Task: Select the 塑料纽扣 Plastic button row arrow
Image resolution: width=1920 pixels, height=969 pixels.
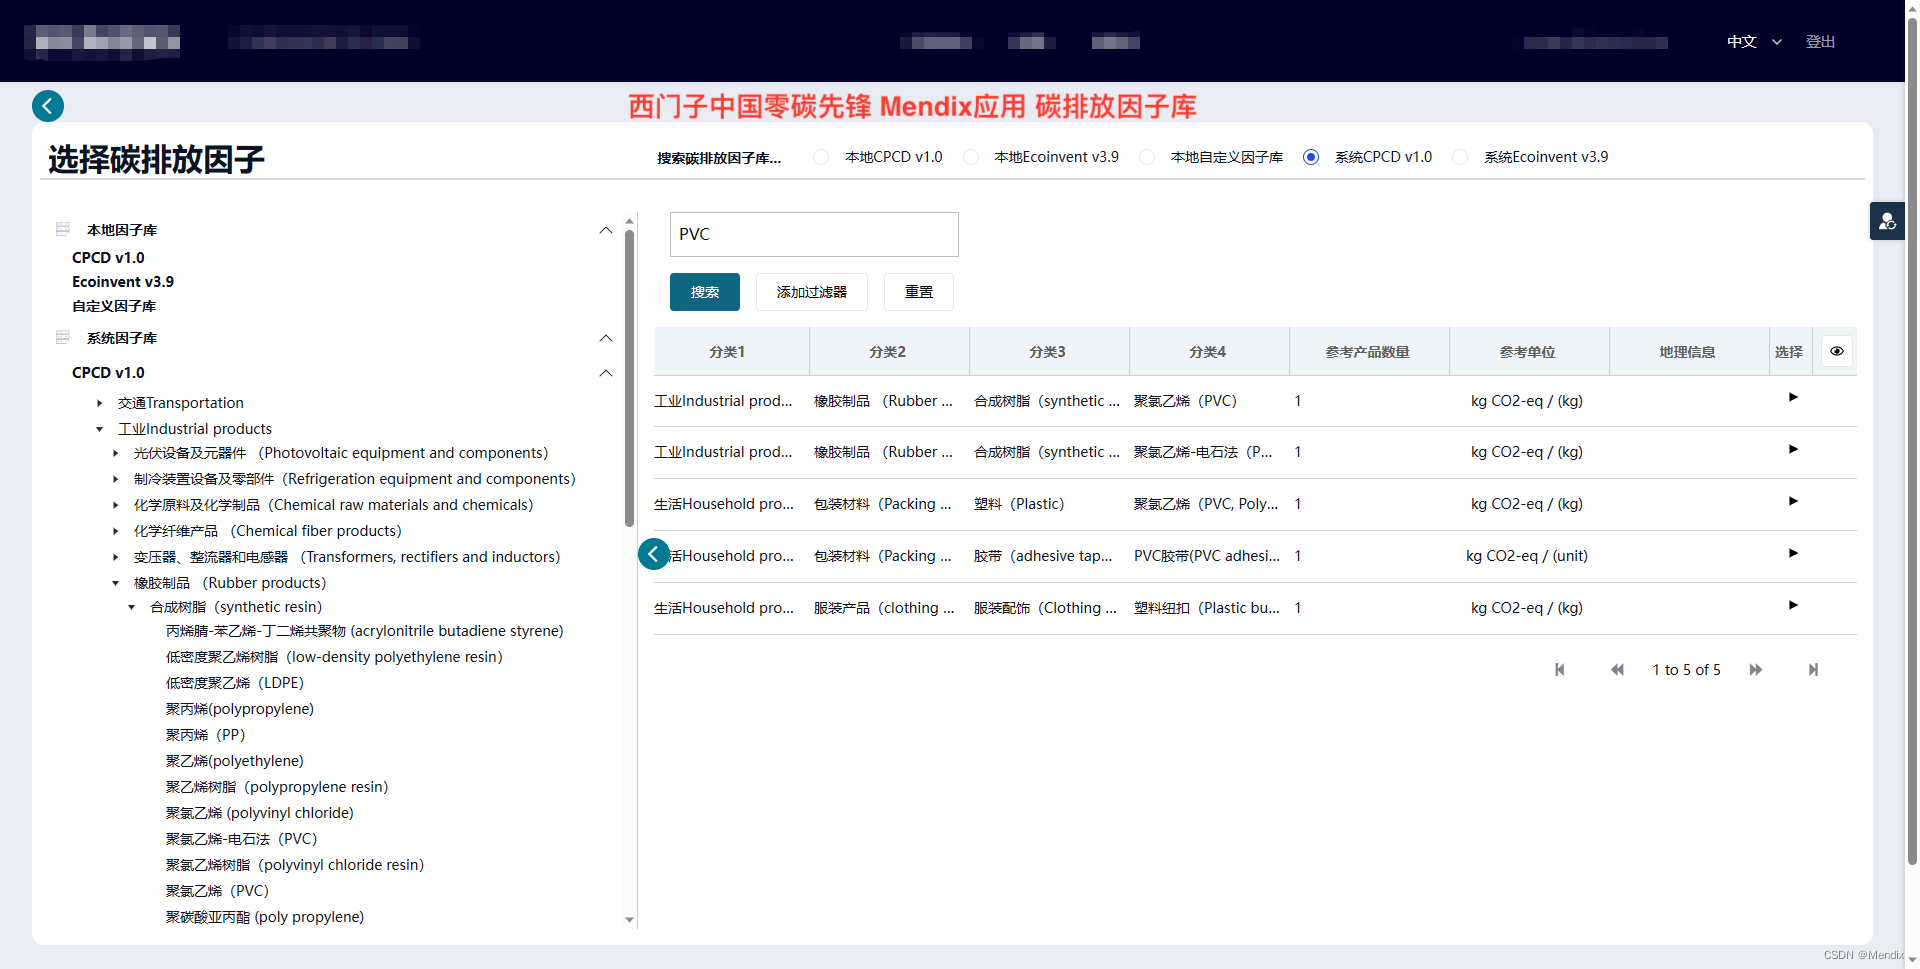Action: [x=1793, y=605]
